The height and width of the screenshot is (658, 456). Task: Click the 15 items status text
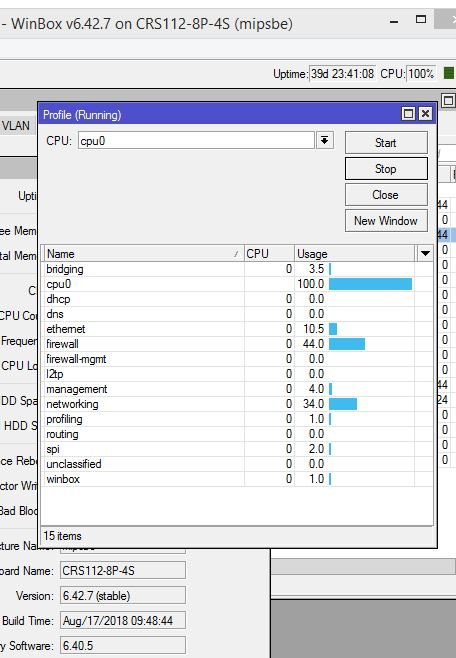point(62,536)
